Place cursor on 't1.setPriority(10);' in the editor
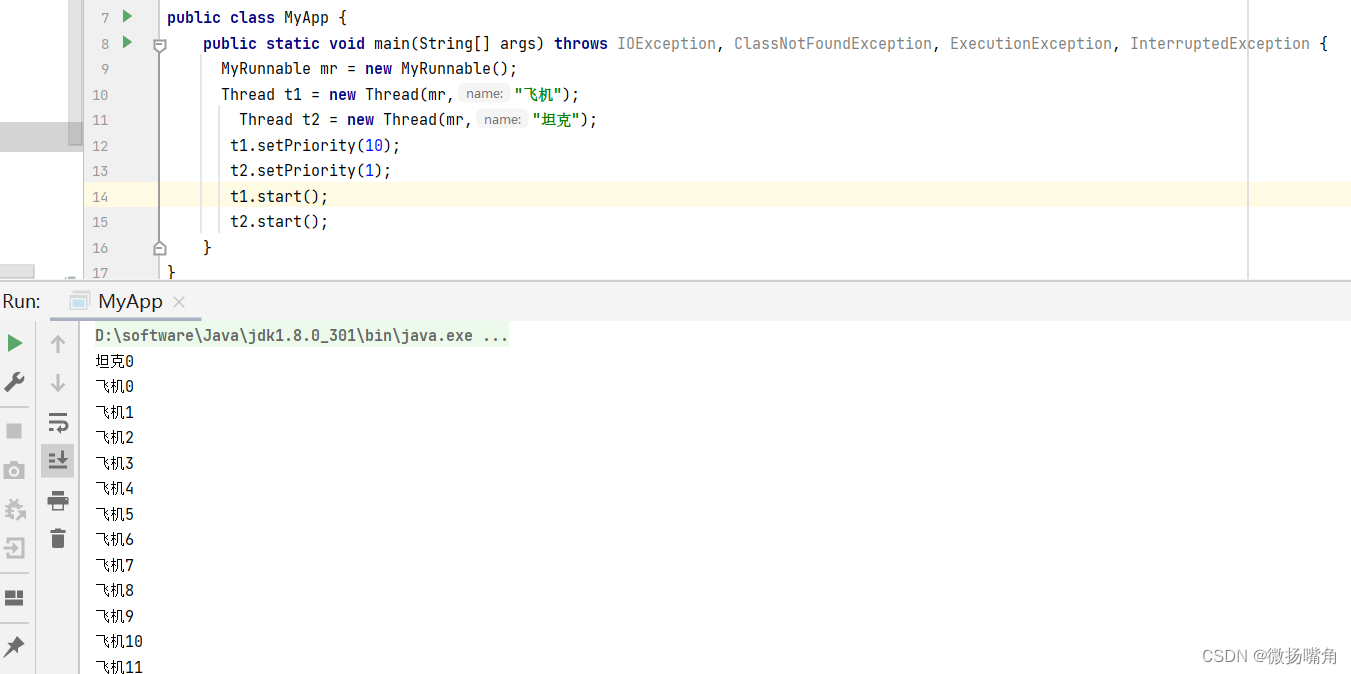 pyautogui.click(x=315, y=145)
